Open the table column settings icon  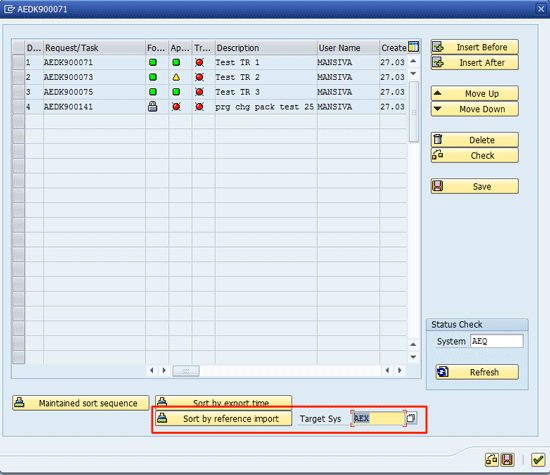[x=414, y=47]
